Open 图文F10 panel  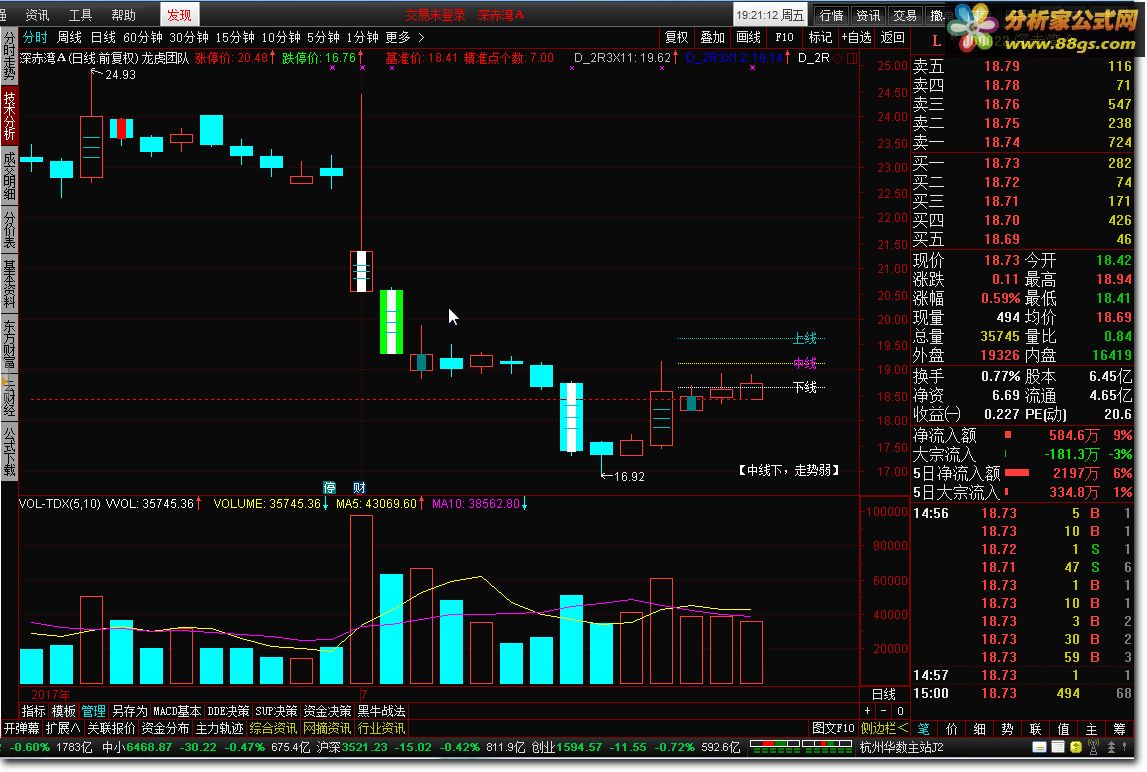click(832, 728)
